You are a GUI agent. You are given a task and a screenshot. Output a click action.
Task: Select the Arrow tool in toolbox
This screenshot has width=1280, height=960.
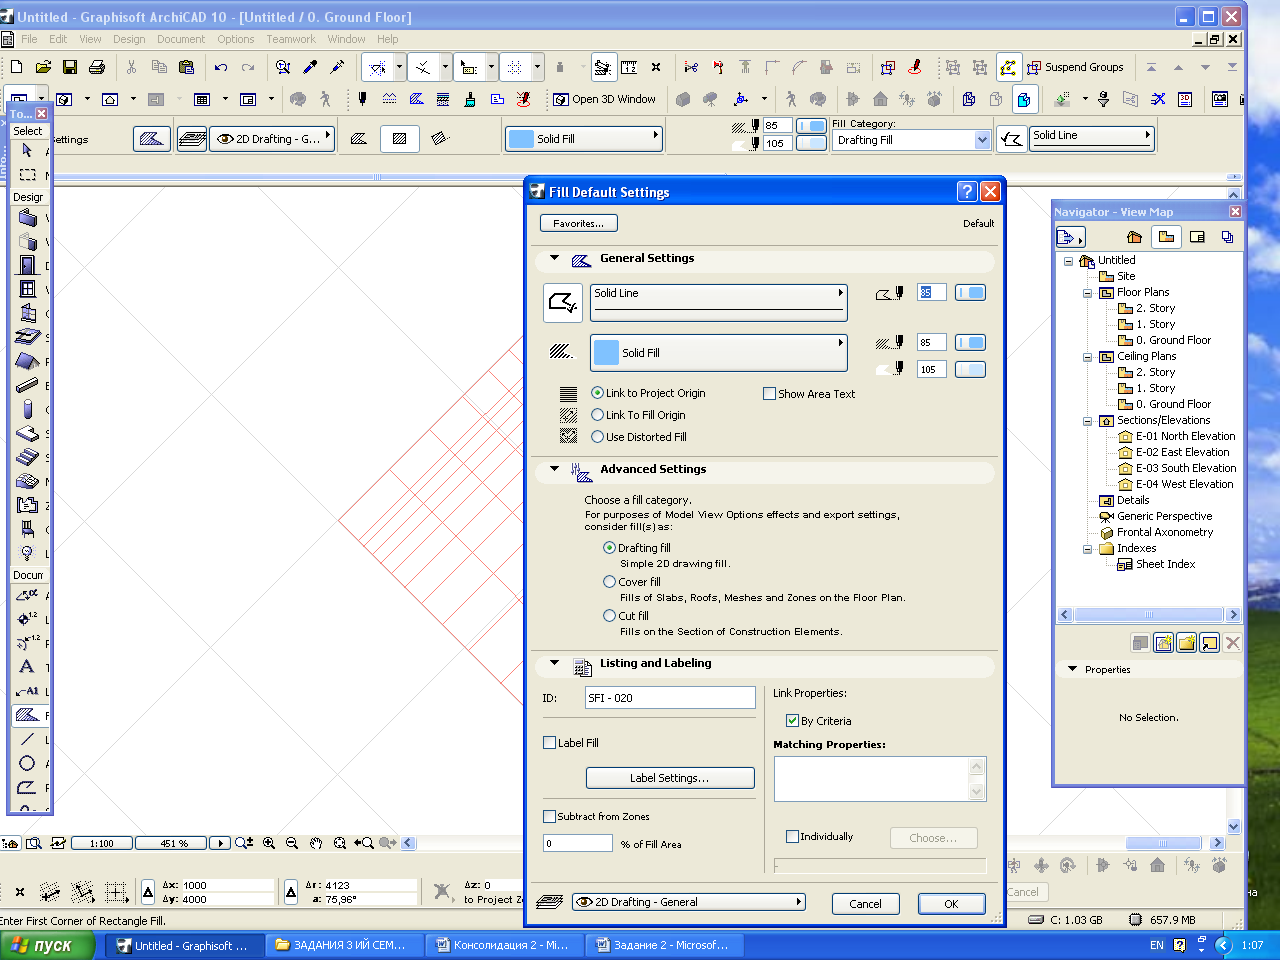click(x=27, y=151)
